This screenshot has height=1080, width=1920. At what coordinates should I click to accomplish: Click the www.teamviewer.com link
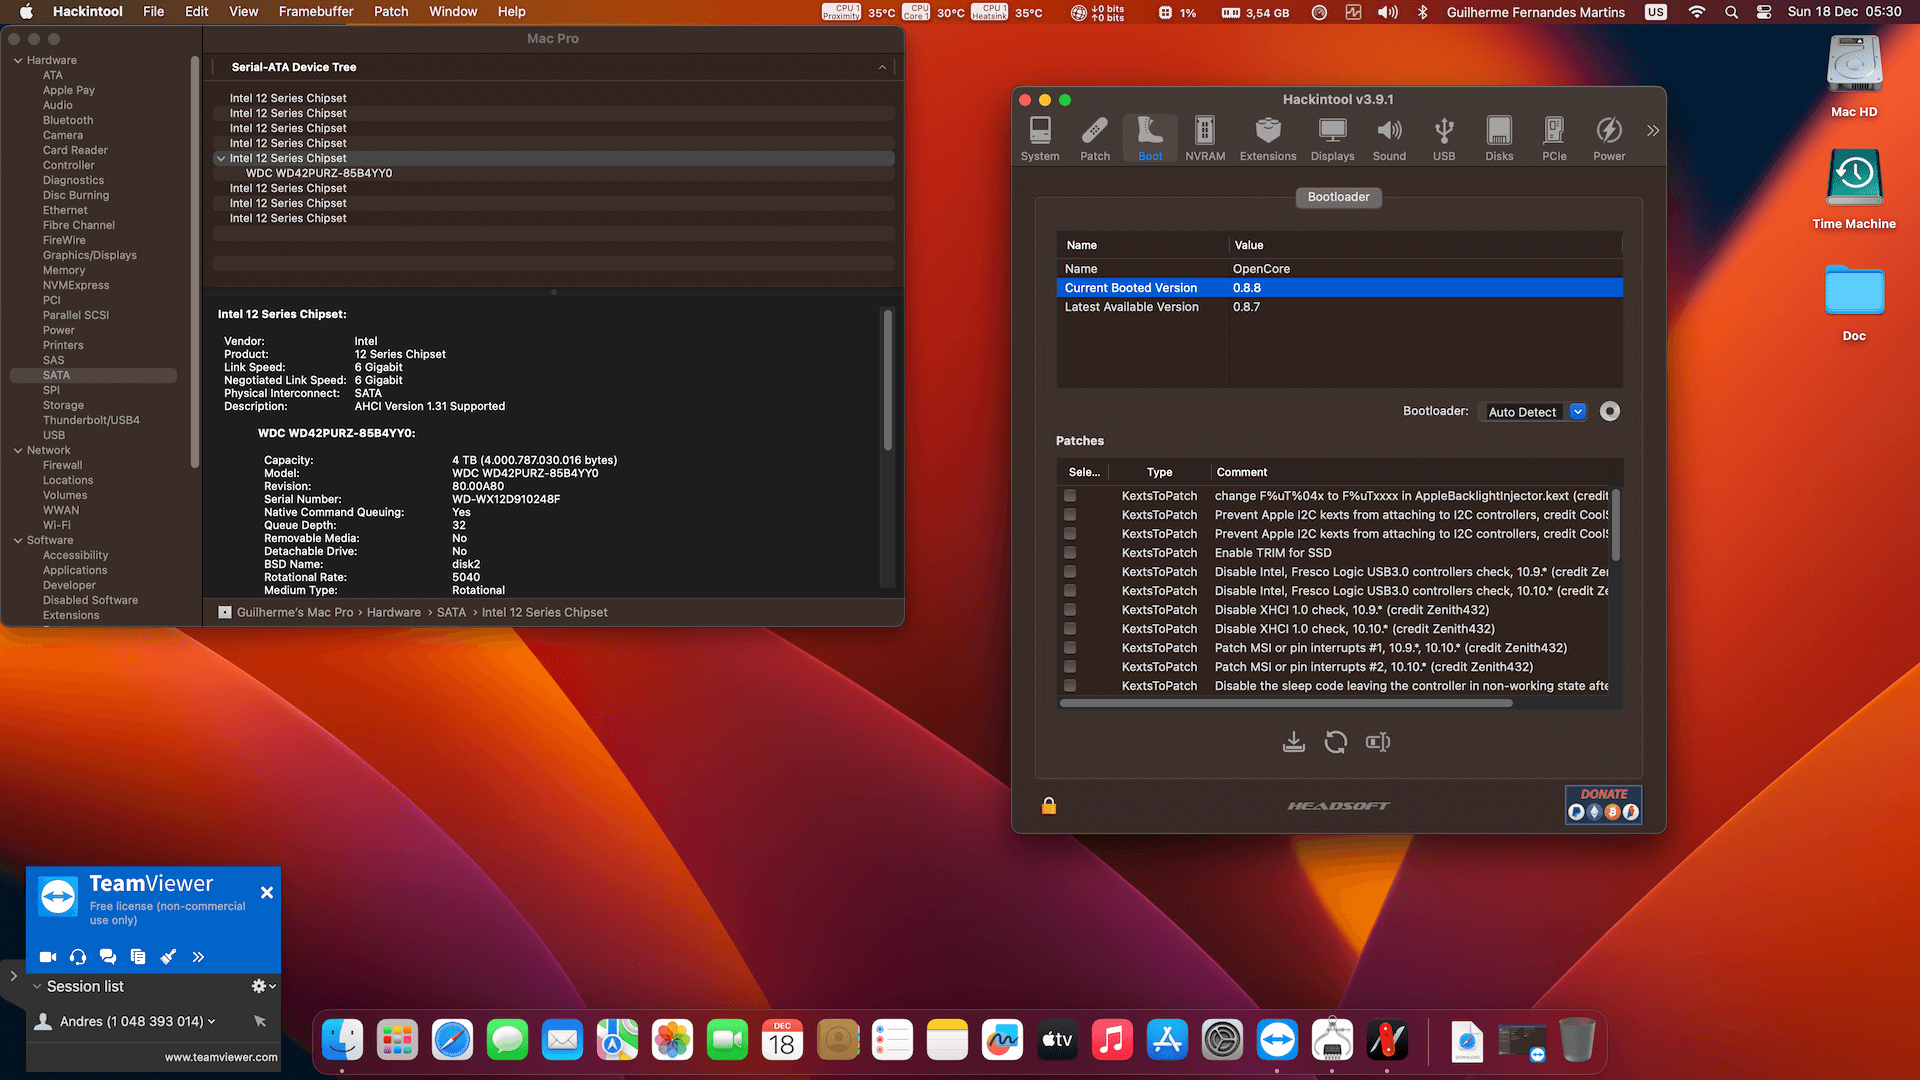(x=221, y=1057)
